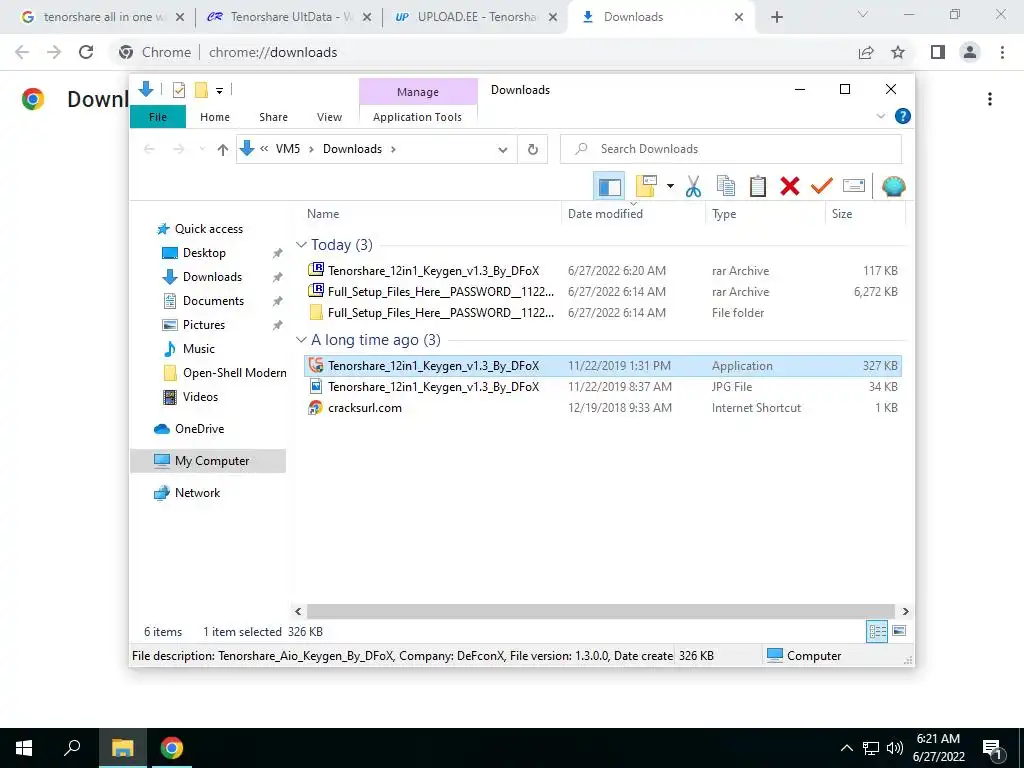Click the red X Delete icon
This screenshot has width=1024, height=768.
790,186
